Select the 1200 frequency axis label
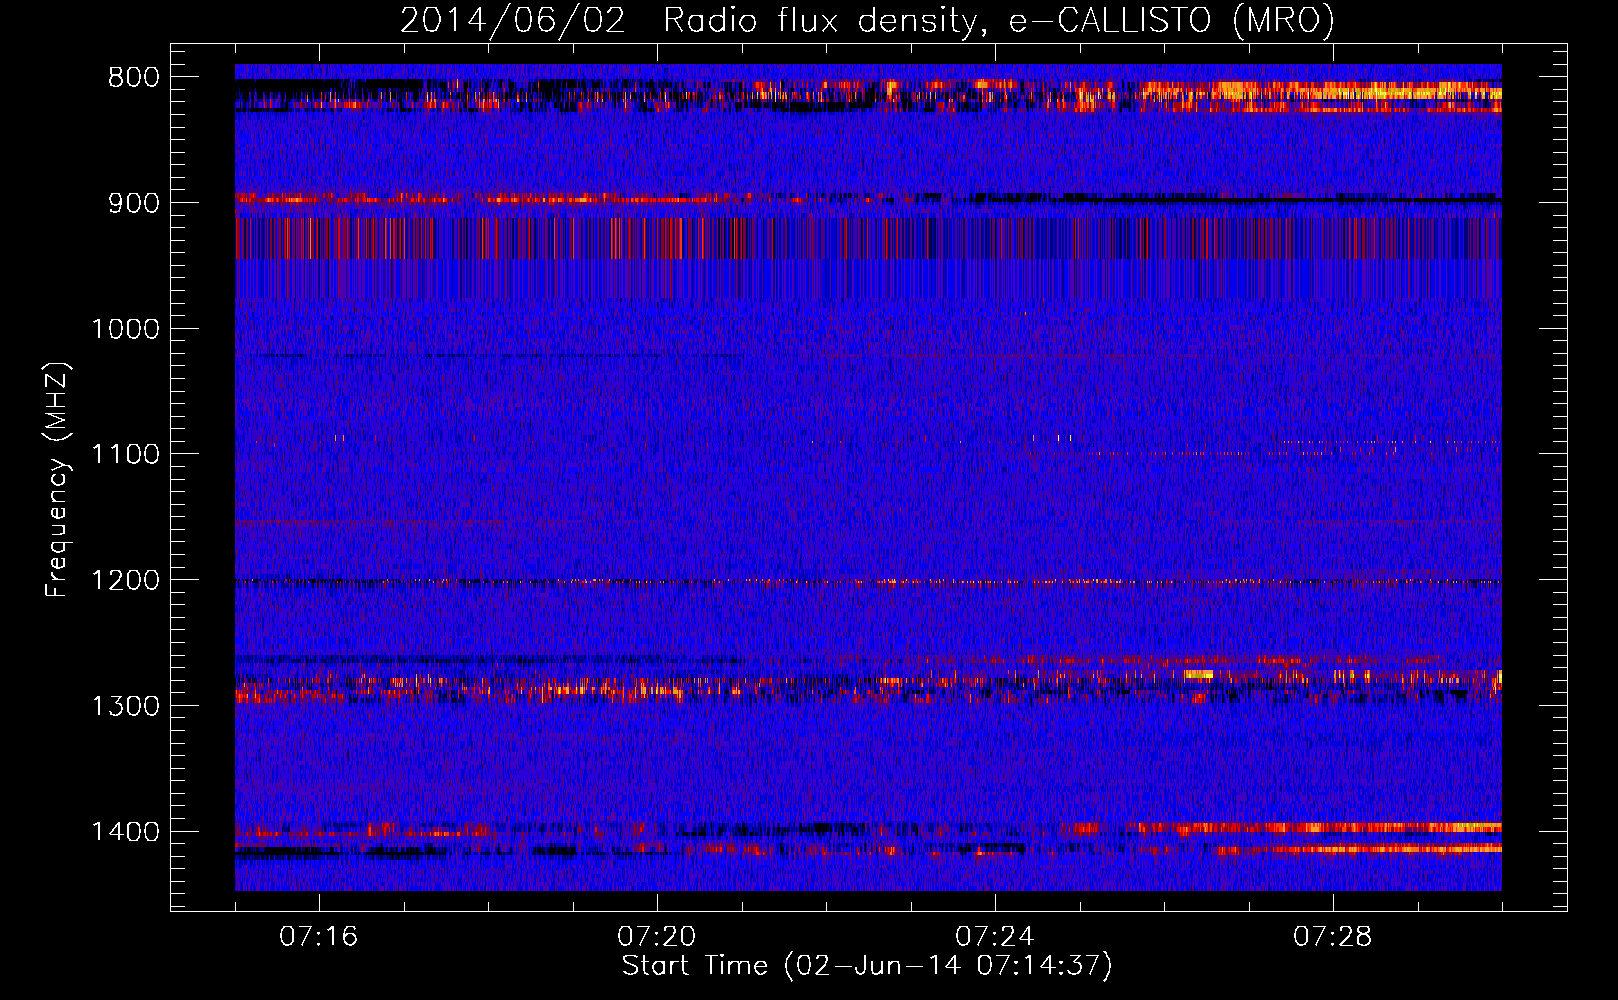The image size is (1618, 1000). point(125,581)
